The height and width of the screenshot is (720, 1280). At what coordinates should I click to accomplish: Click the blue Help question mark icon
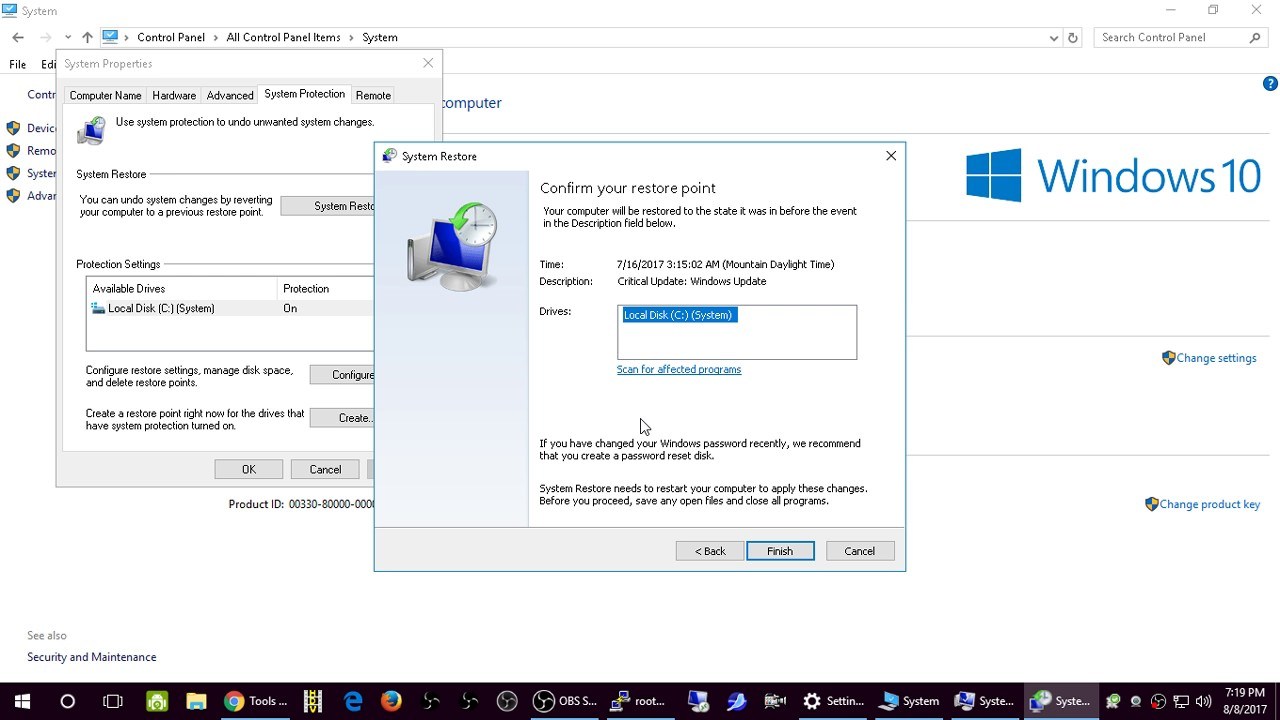click(x=1270, y=84)
